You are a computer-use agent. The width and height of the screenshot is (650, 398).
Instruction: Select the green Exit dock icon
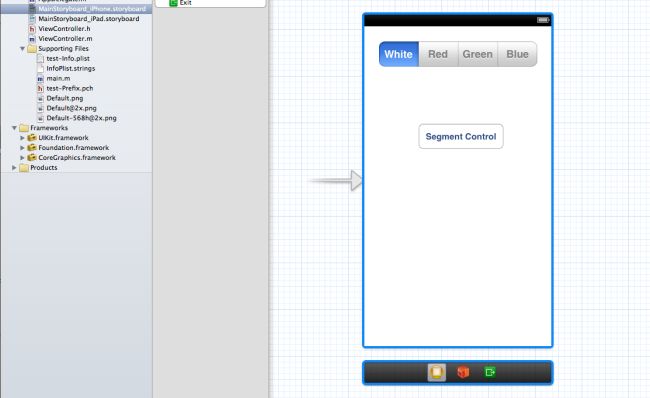pos(490,372)
